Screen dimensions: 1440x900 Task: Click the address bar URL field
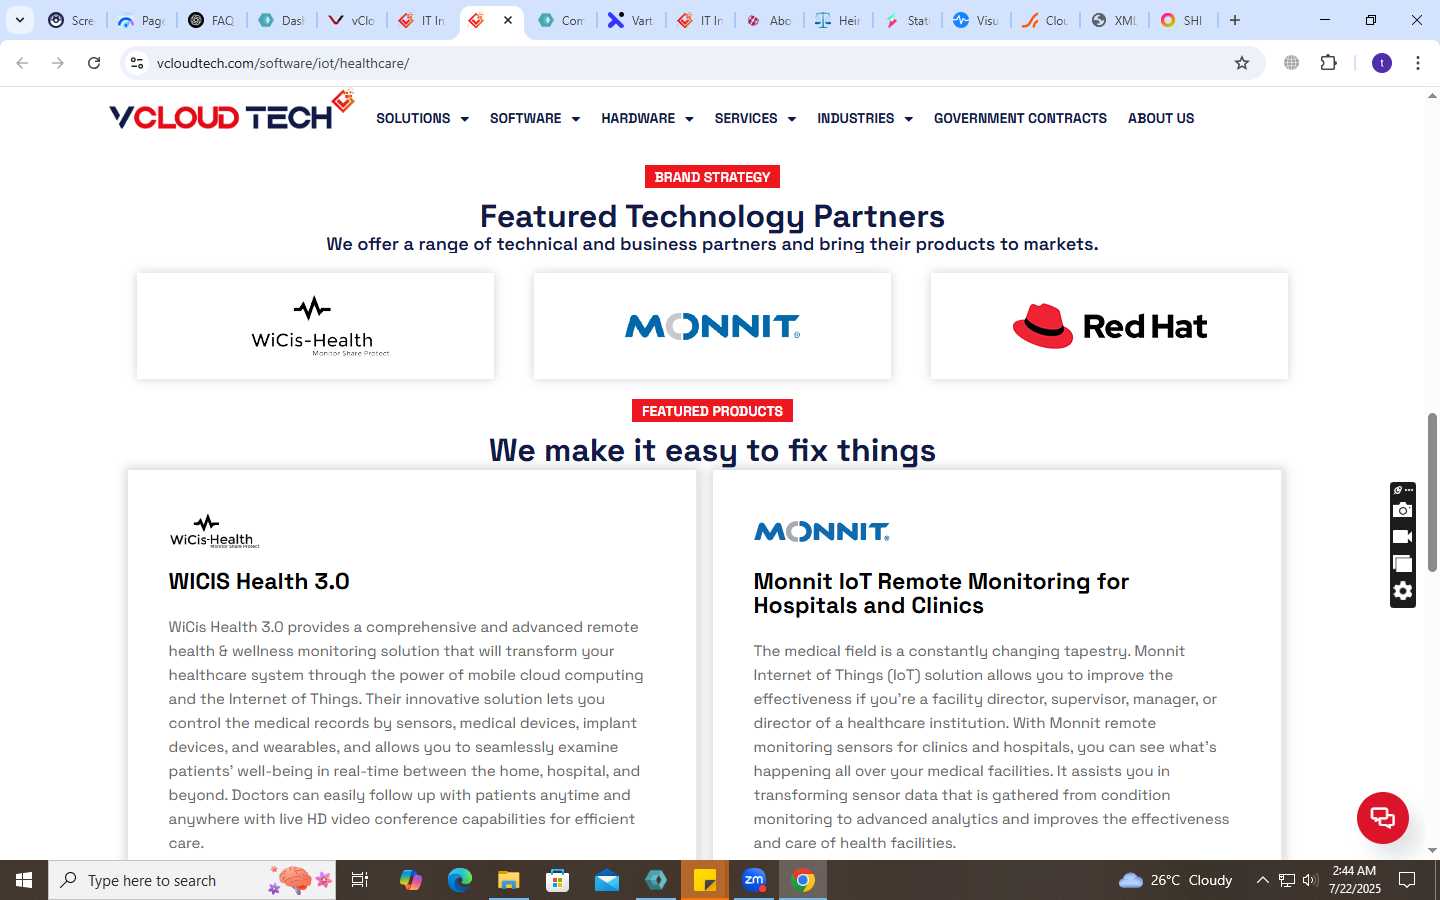(x=690, y=63)
